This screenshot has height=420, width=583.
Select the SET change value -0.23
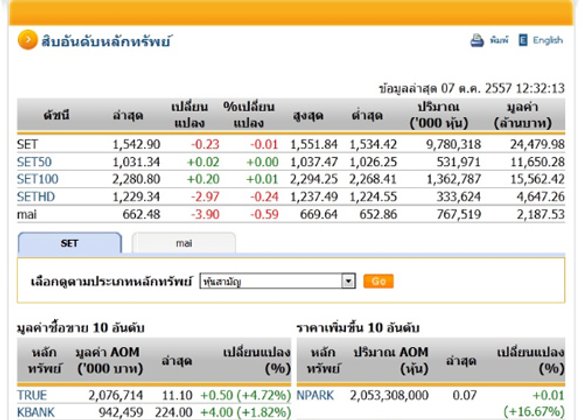pos(205,144)
